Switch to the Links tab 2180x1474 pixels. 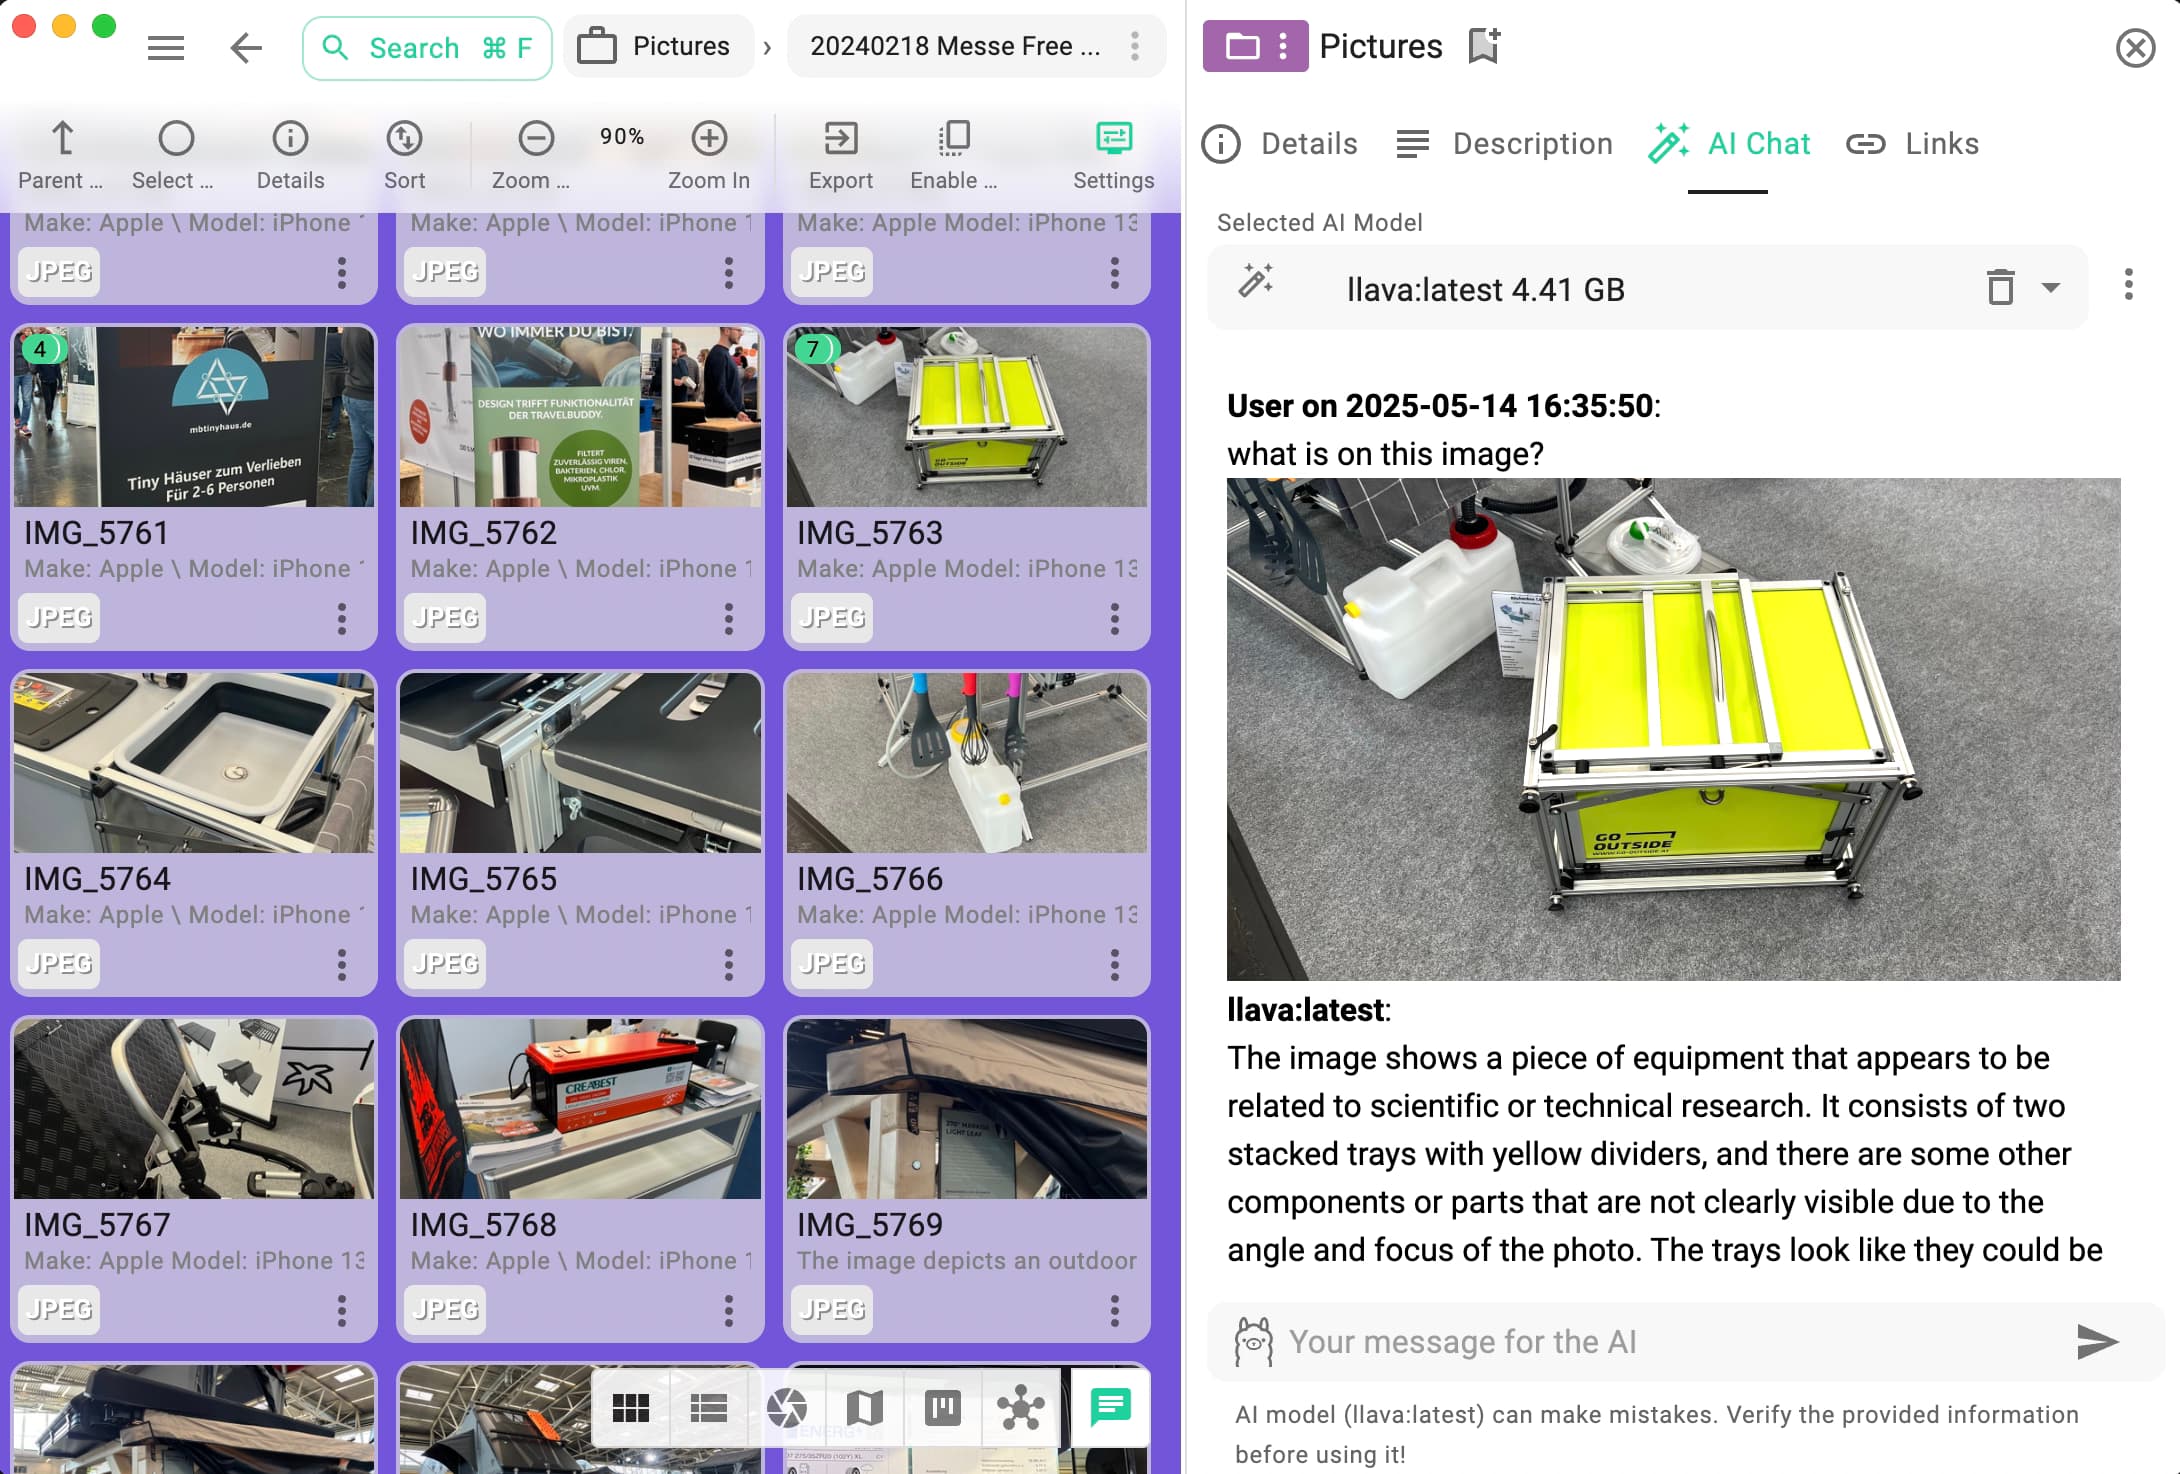click(x=1912, y=144)
